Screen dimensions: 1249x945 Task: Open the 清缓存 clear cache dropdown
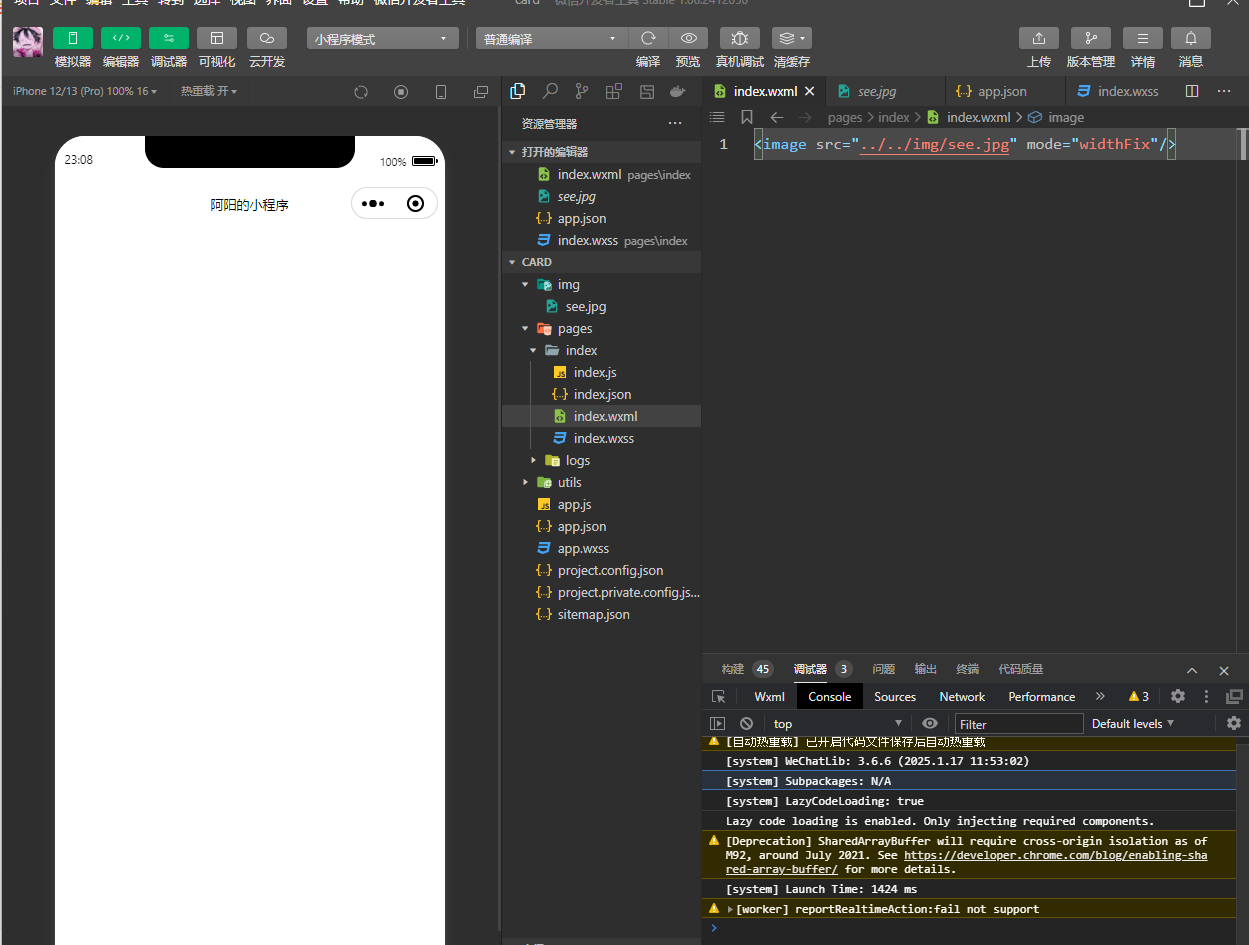(x=792, y=38)
